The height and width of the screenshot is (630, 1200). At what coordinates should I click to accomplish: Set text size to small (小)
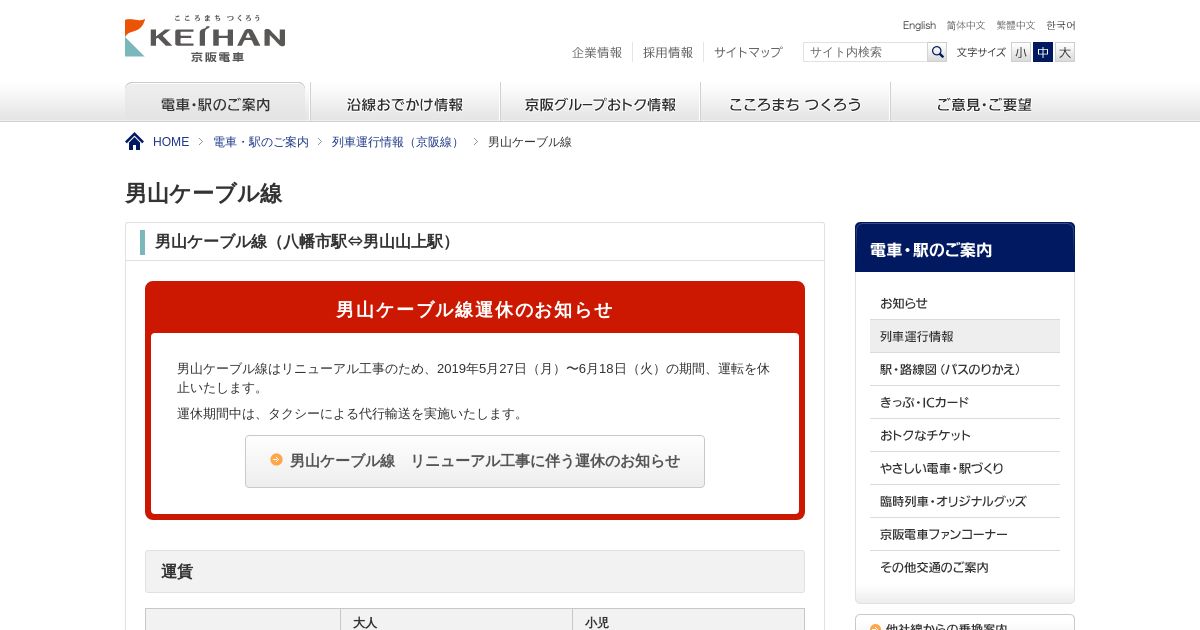pyautogui.click(x=1020, y=52)
